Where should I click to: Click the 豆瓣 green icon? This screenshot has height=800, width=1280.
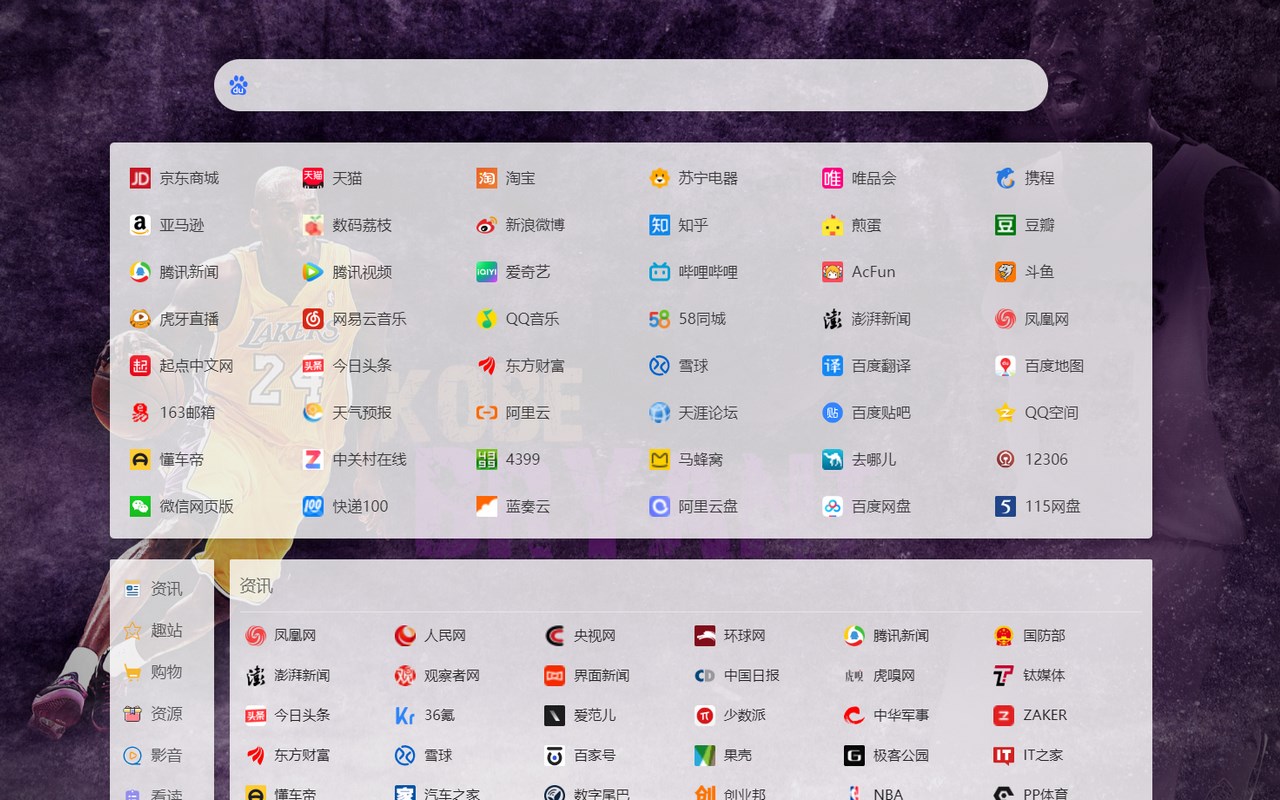tap(1005, 225)
